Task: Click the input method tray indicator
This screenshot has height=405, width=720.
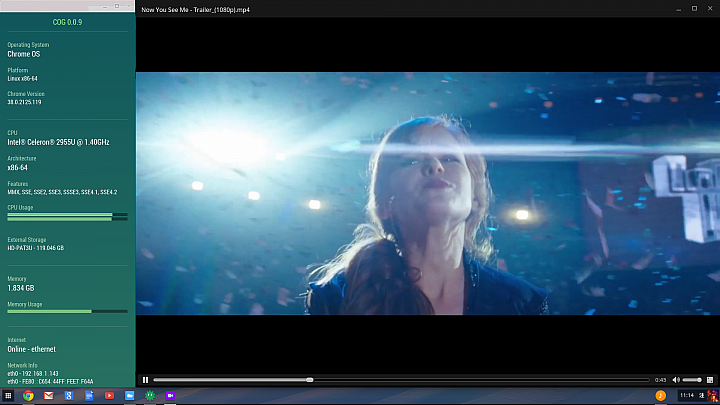Action: (701, 395)
